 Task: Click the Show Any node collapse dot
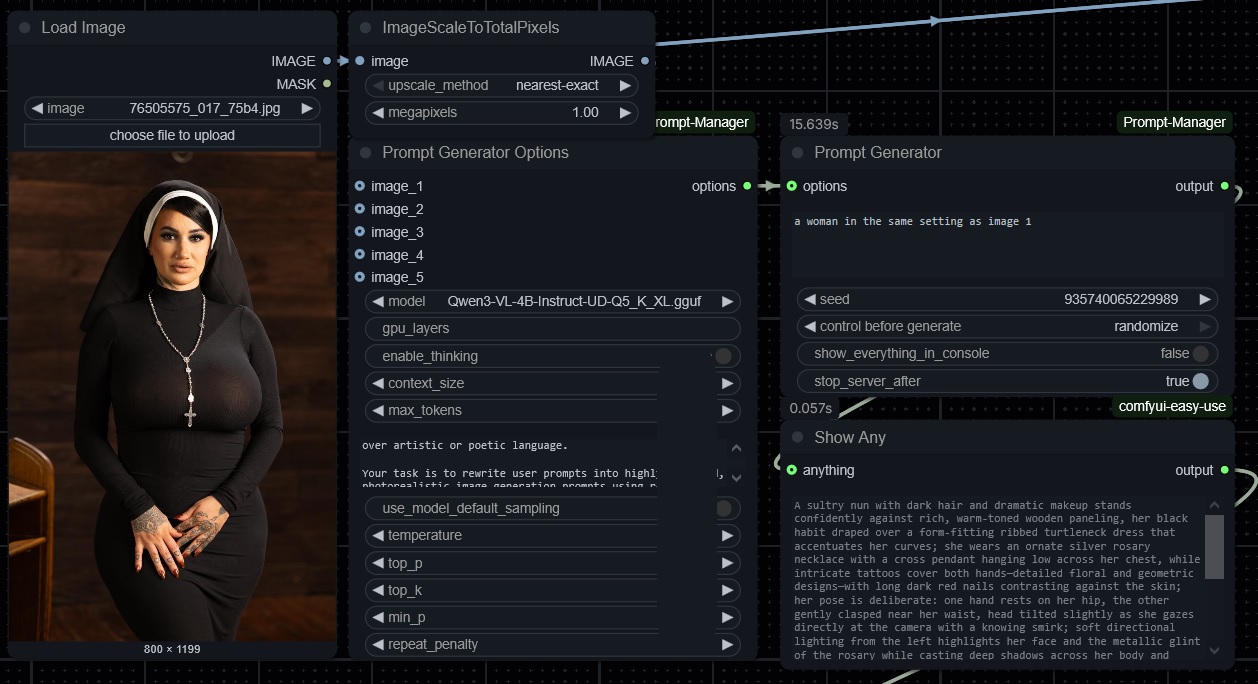tap(798, 437)
